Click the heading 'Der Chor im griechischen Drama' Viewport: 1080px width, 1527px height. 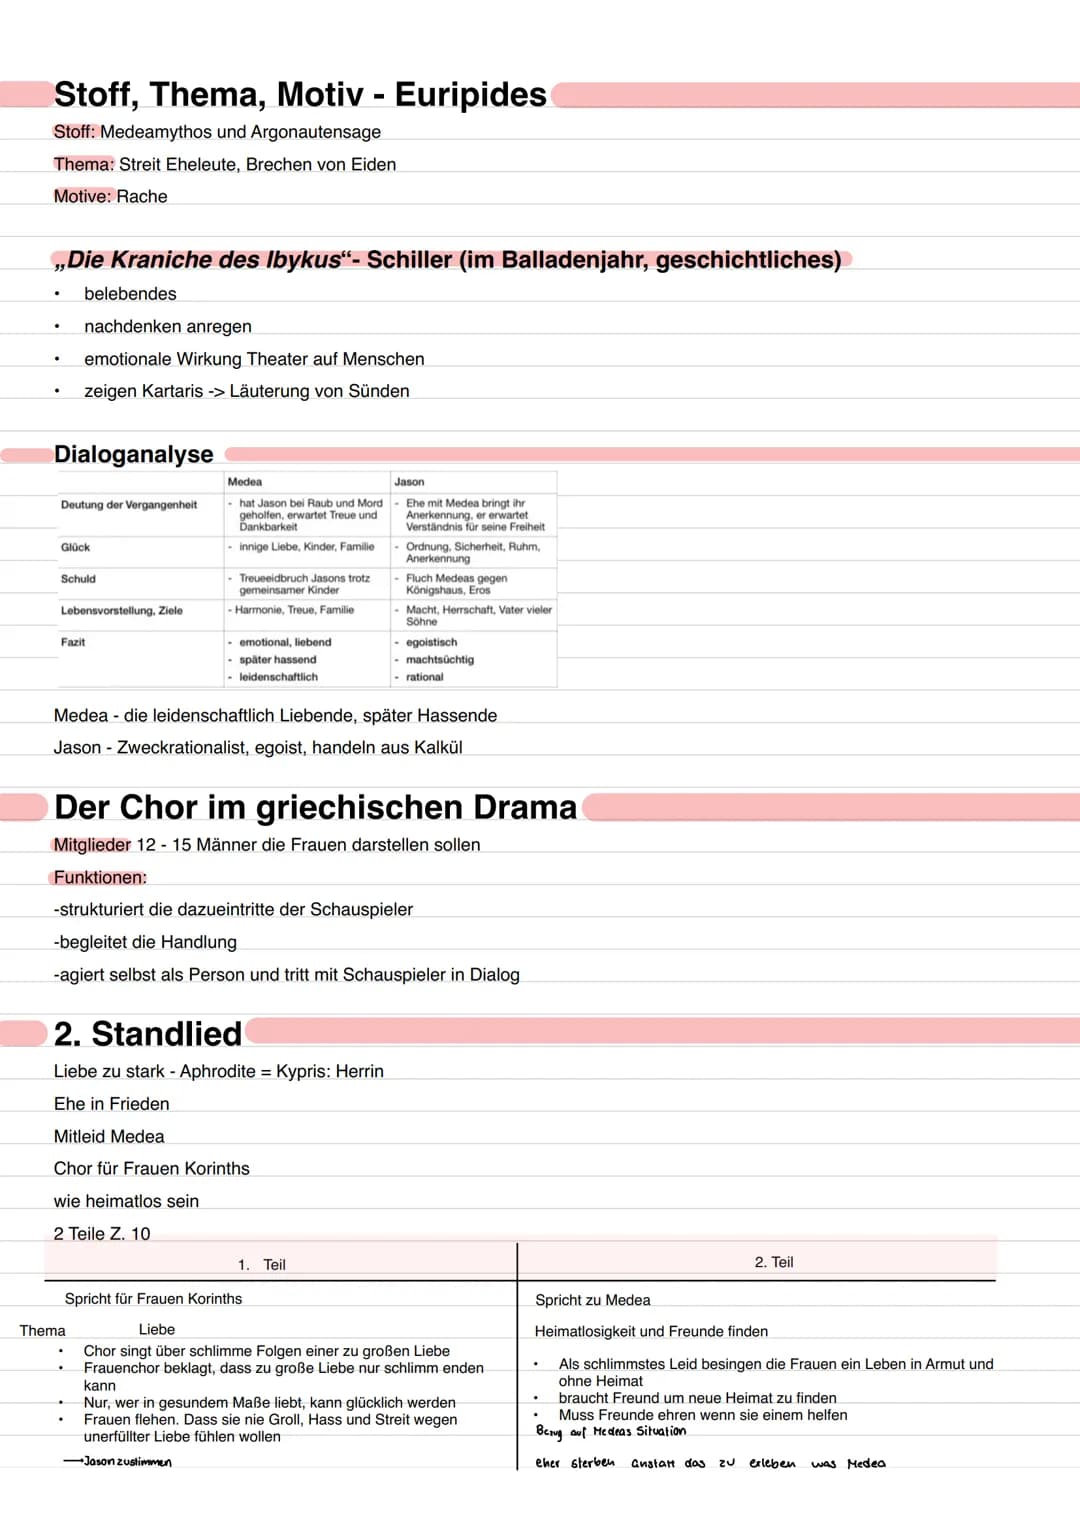[316, 807]
